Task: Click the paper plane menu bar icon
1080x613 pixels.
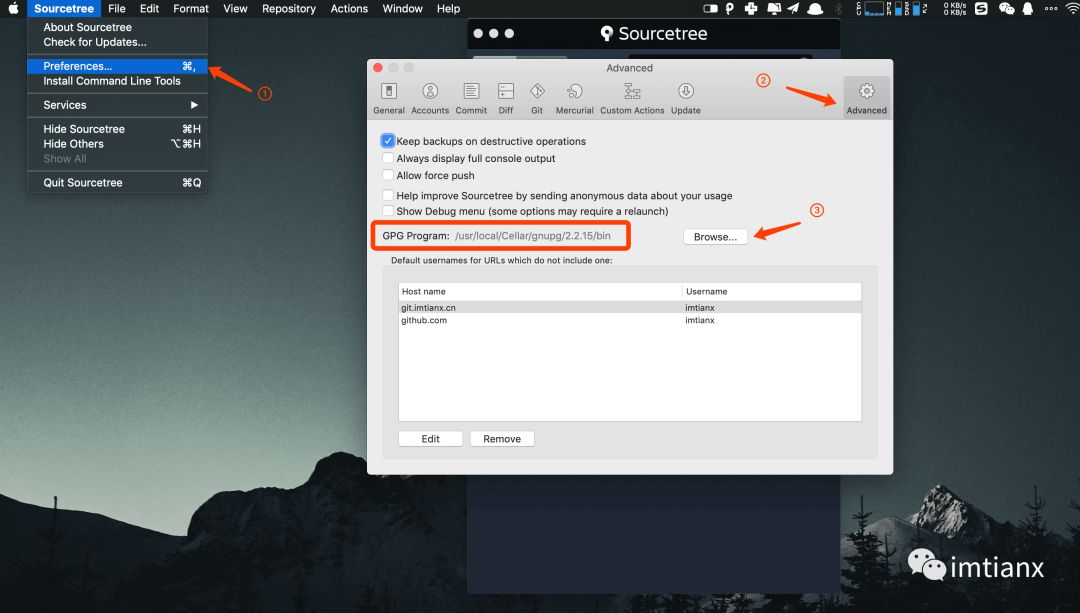Action: (793, 8)
